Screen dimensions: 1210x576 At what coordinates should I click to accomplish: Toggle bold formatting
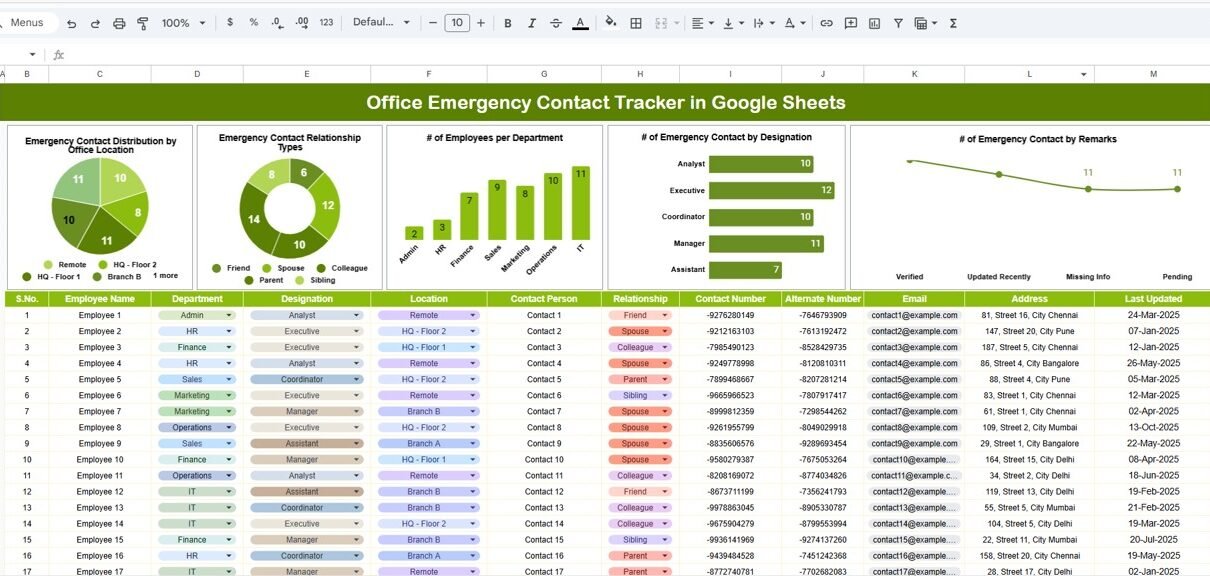pyautogui.click(x=508, y=23)
